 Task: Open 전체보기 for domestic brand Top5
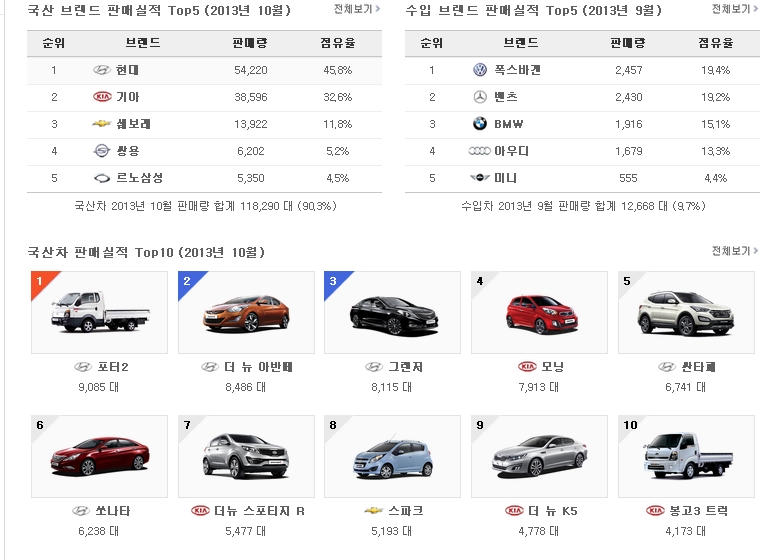pos(358,9)
